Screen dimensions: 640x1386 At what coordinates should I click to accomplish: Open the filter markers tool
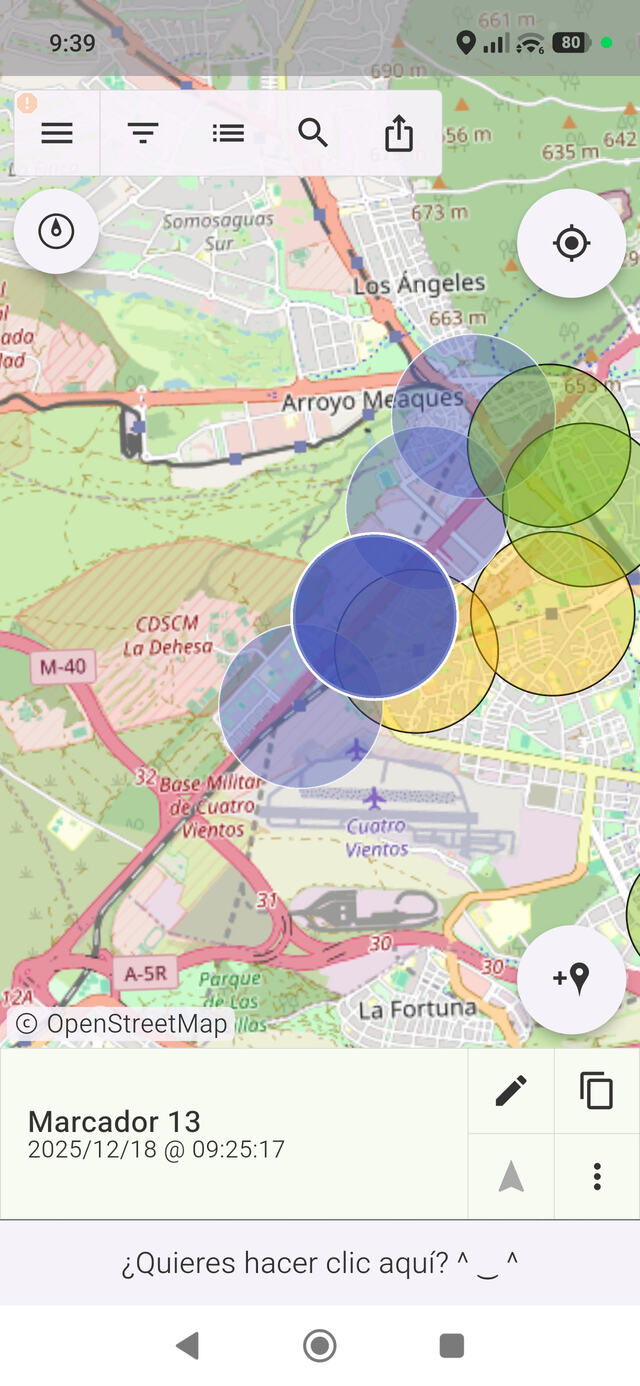click(x=143, y=133)
